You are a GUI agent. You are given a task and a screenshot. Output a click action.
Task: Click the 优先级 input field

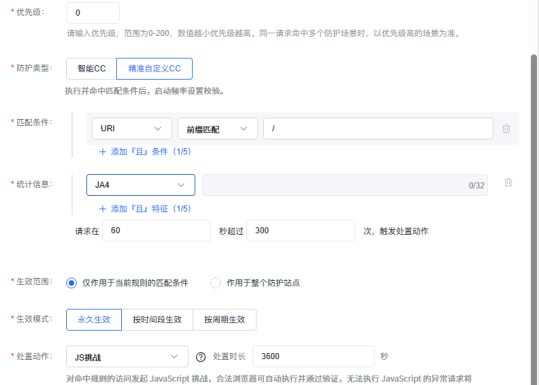click(93, 13)
